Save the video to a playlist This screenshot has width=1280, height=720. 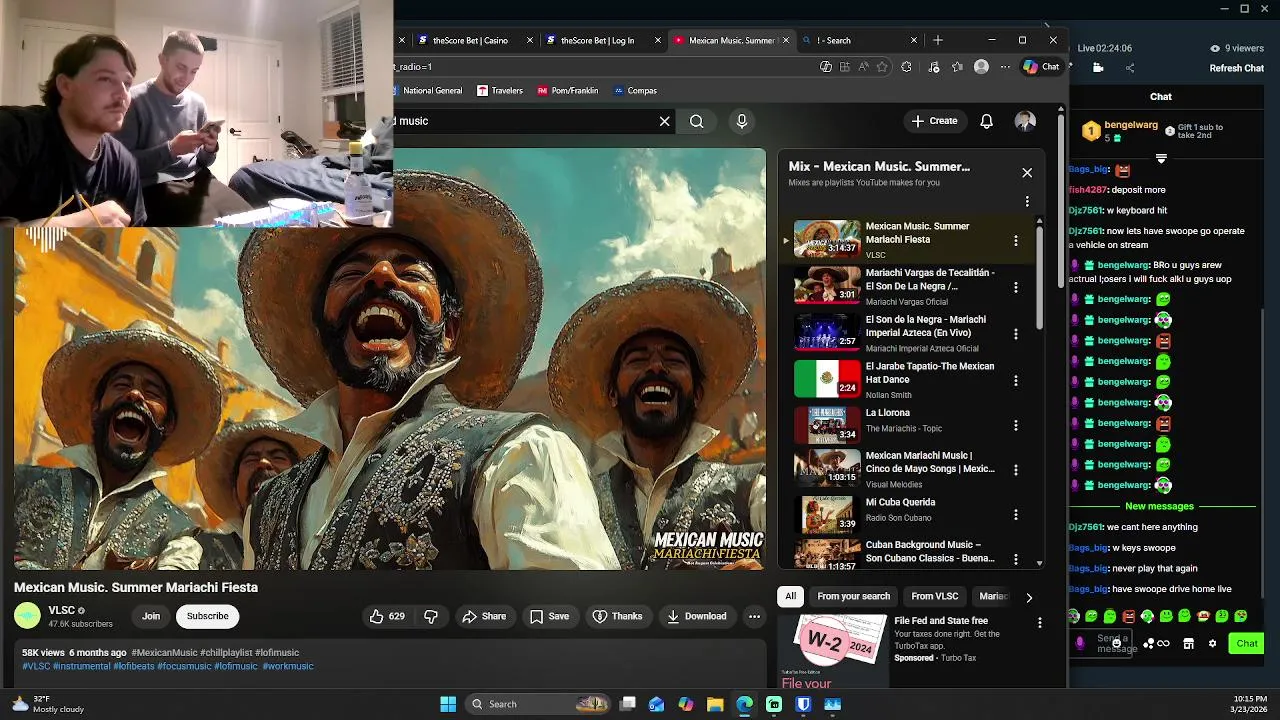(x=549, y=616)
